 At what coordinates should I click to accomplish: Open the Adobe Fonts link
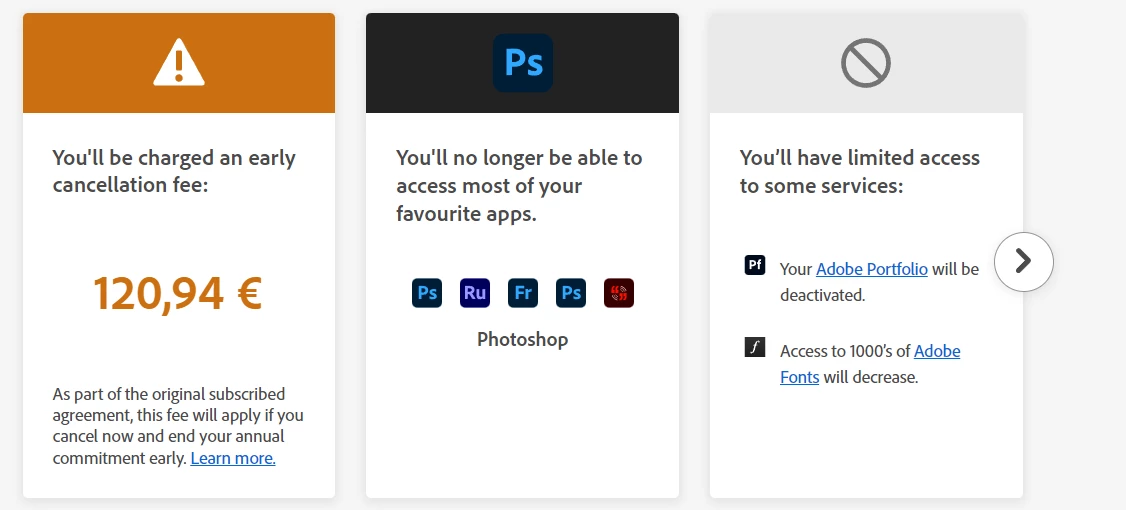pos(870,363)
